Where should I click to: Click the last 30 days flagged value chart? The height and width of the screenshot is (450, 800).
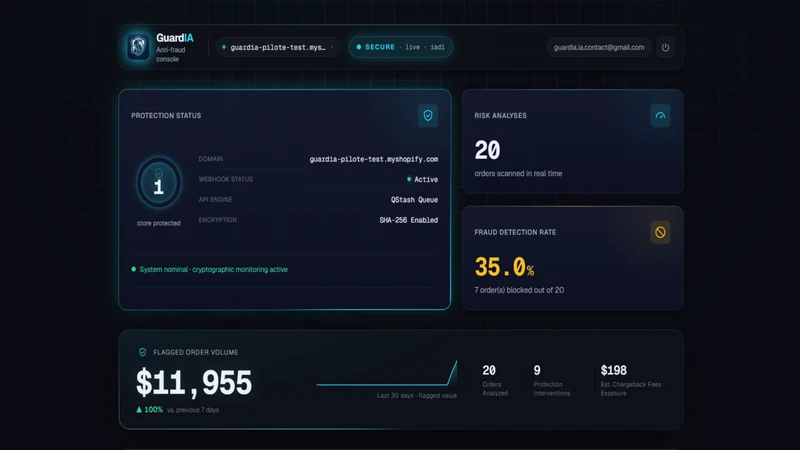pos(387,373)
